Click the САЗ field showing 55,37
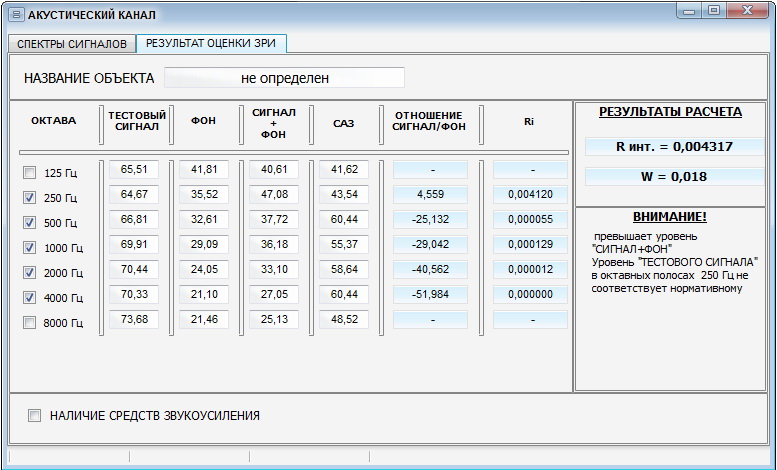777x470 pixels. pyautogui.click(x=344, y=245)
